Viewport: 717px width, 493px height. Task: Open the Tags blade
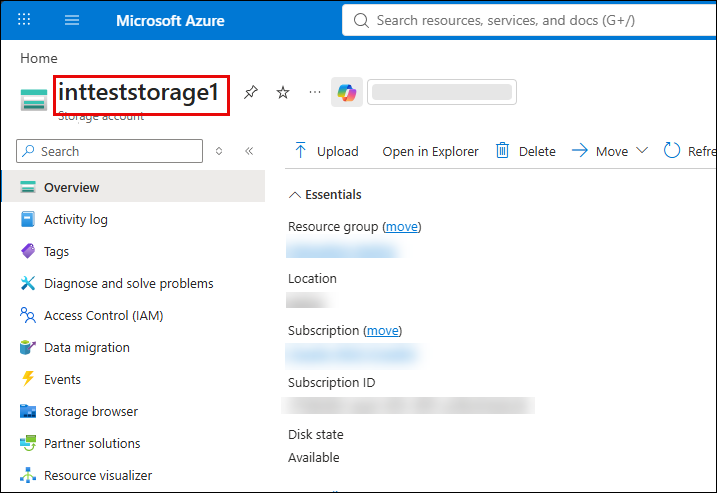(x=56, y=252)
